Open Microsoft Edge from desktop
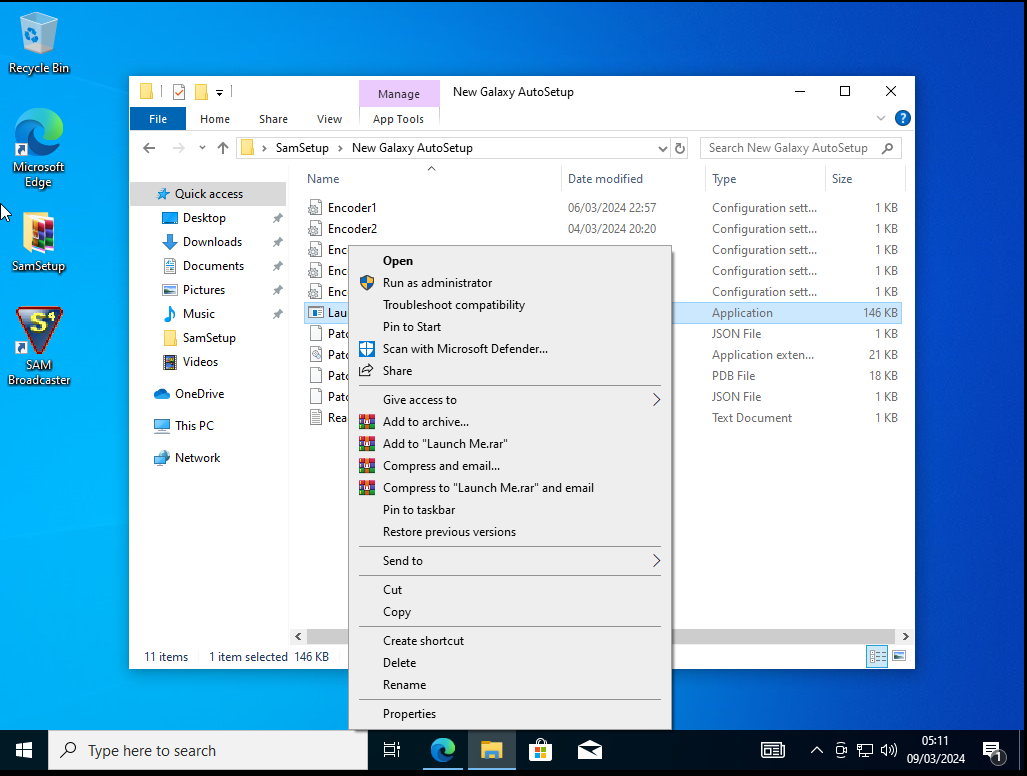The width and height of the screenshot is (1027, 776). tap(39, 147)
